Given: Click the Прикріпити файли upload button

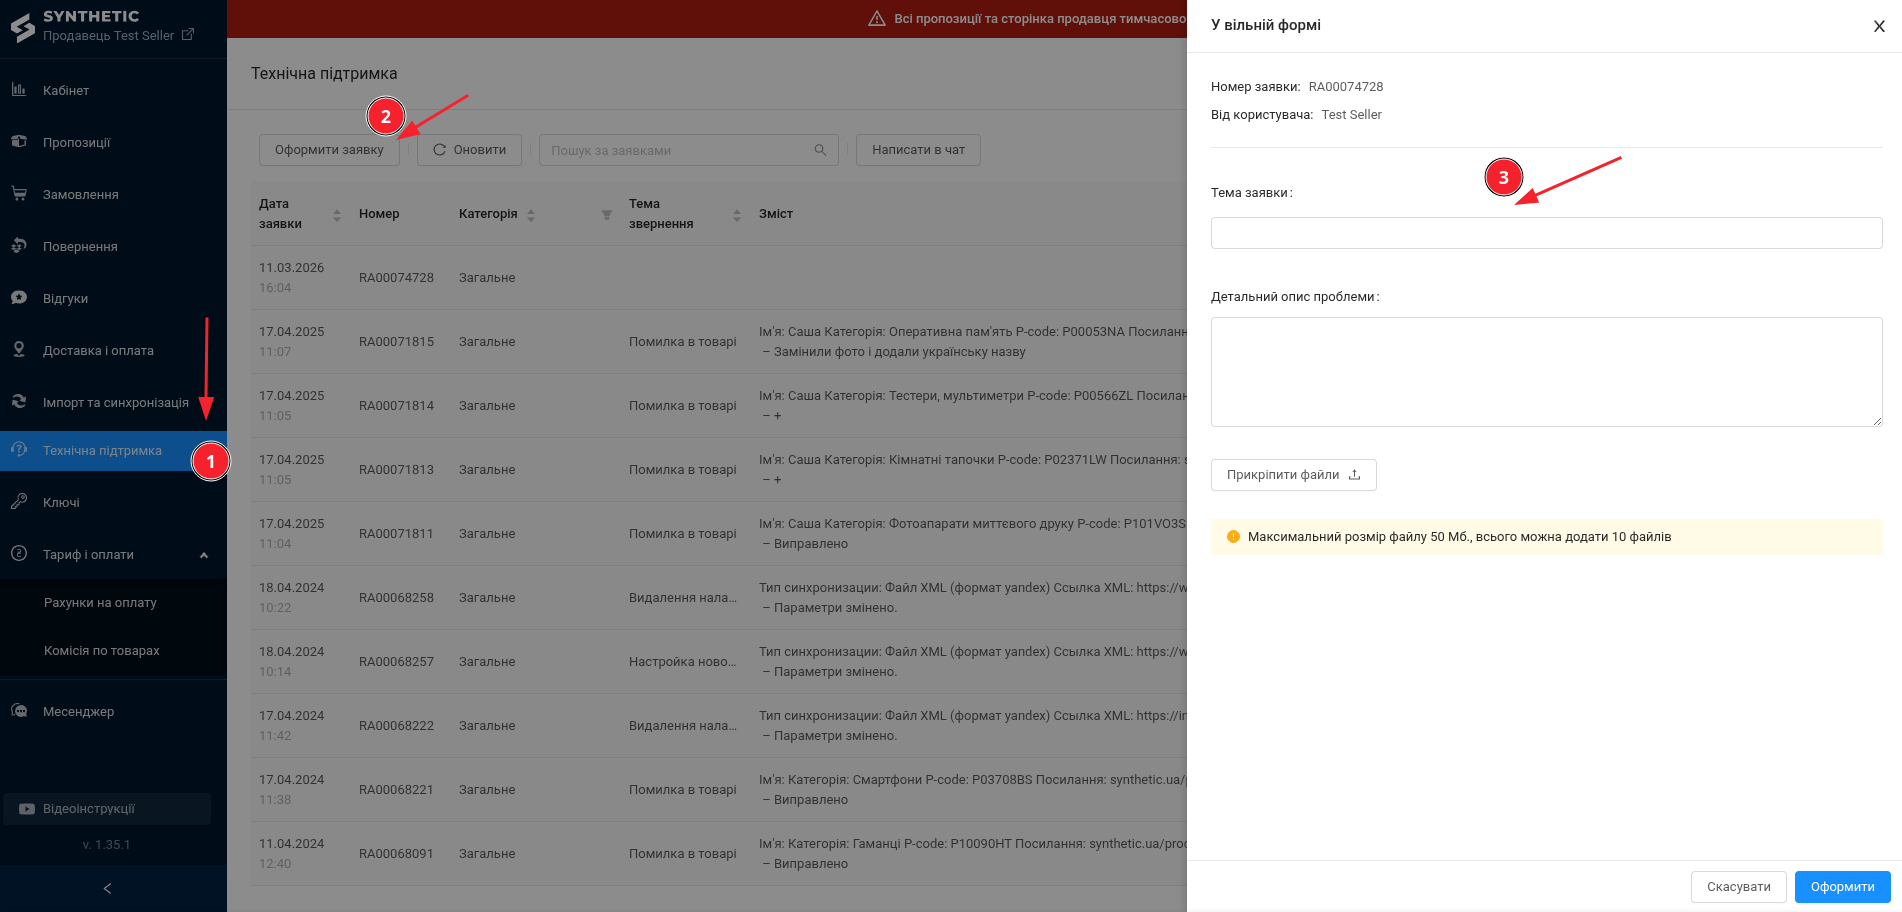Looking at the screenshot, I should [1293, 475].
